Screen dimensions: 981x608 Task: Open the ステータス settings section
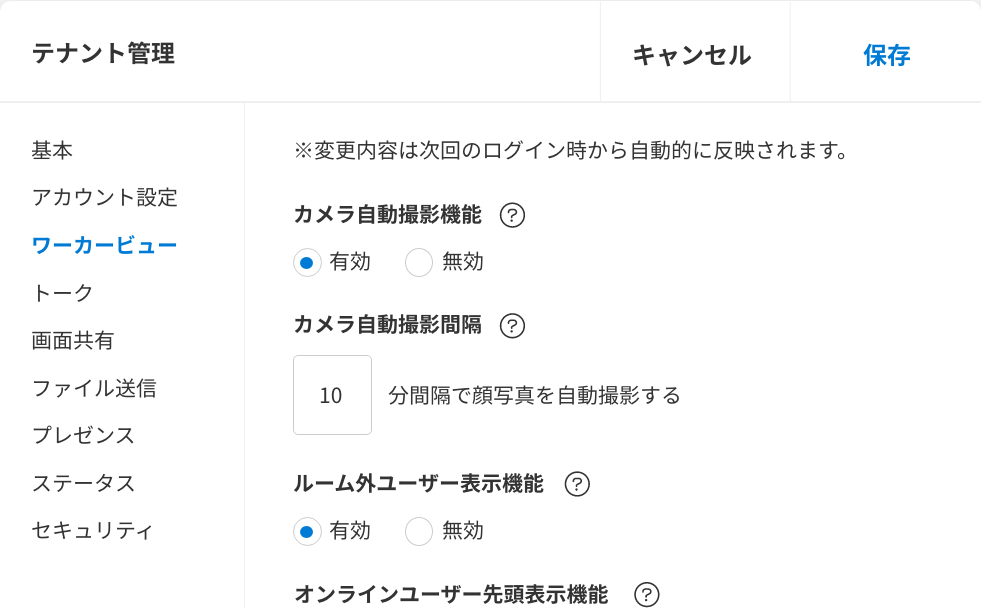coord(83,483)
